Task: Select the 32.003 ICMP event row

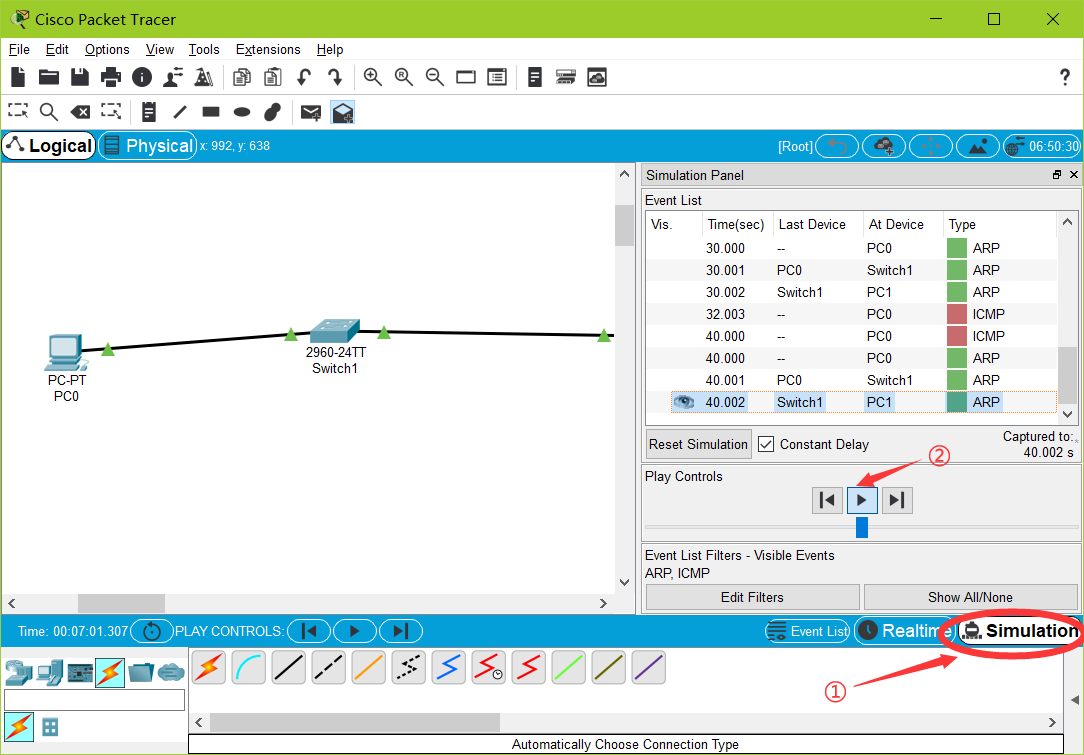Action: click(852, 314)
